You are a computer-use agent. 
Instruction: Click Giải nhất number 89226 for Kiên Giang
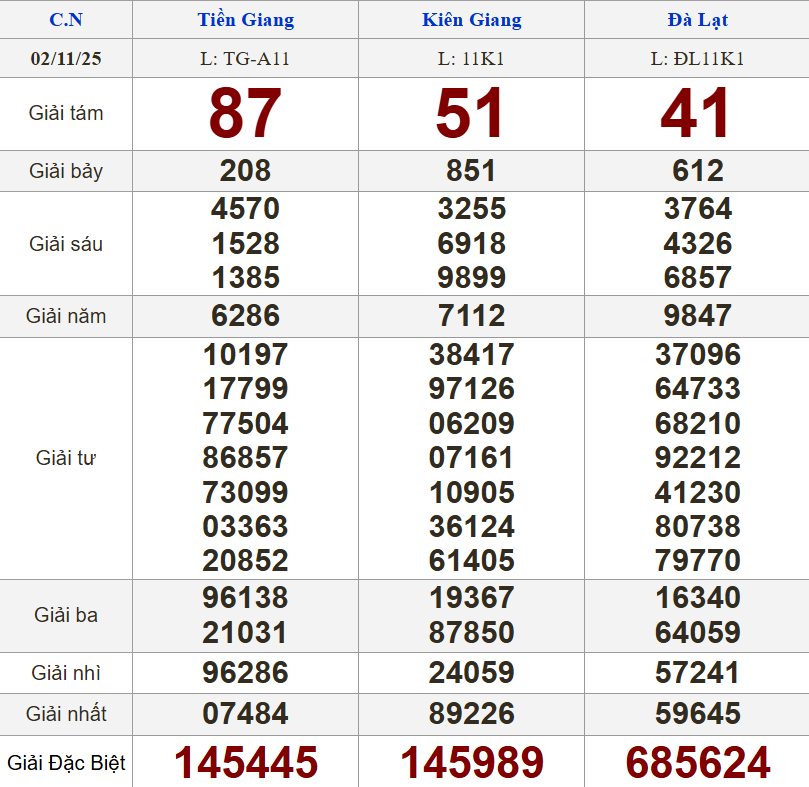pyautogui.click(x=471, y=714)
